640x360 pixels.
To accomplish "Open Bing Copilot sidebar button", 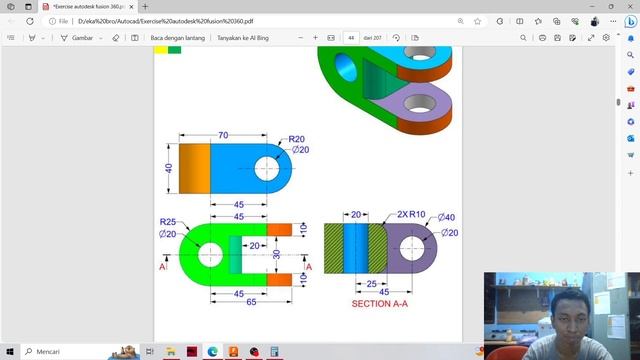I will pos(631,22).
